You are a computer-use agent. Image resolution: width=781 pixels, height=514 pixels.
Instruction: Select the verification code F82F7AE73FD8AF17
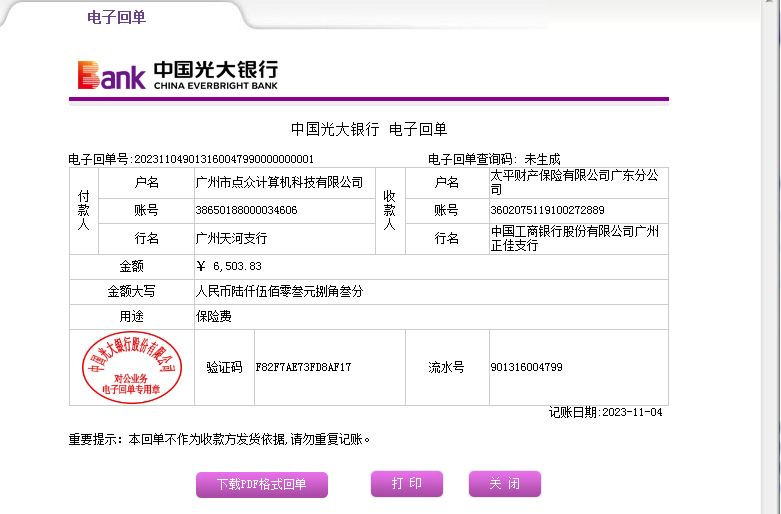[x=303, y=367]
